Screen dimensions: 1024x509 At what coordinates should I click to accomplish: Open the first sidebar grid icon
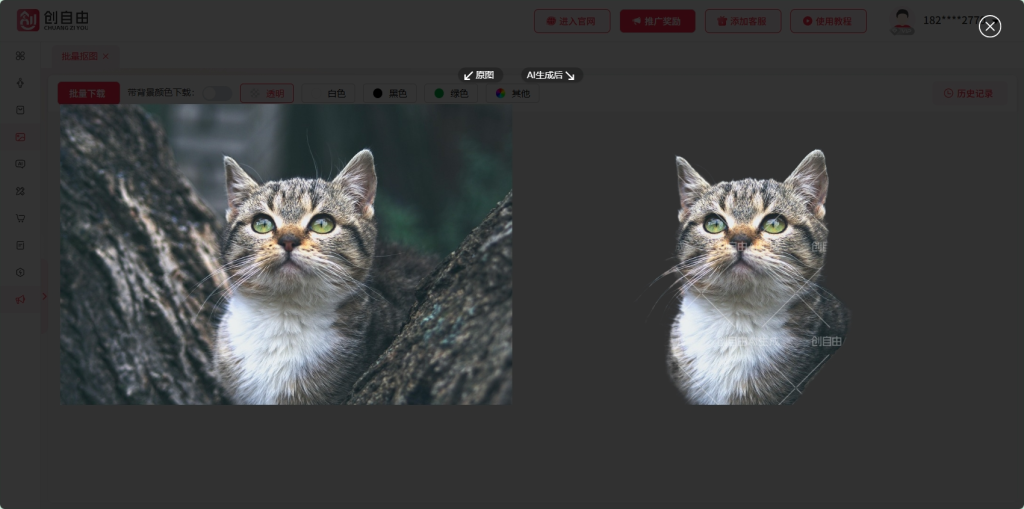coord(20,56)
